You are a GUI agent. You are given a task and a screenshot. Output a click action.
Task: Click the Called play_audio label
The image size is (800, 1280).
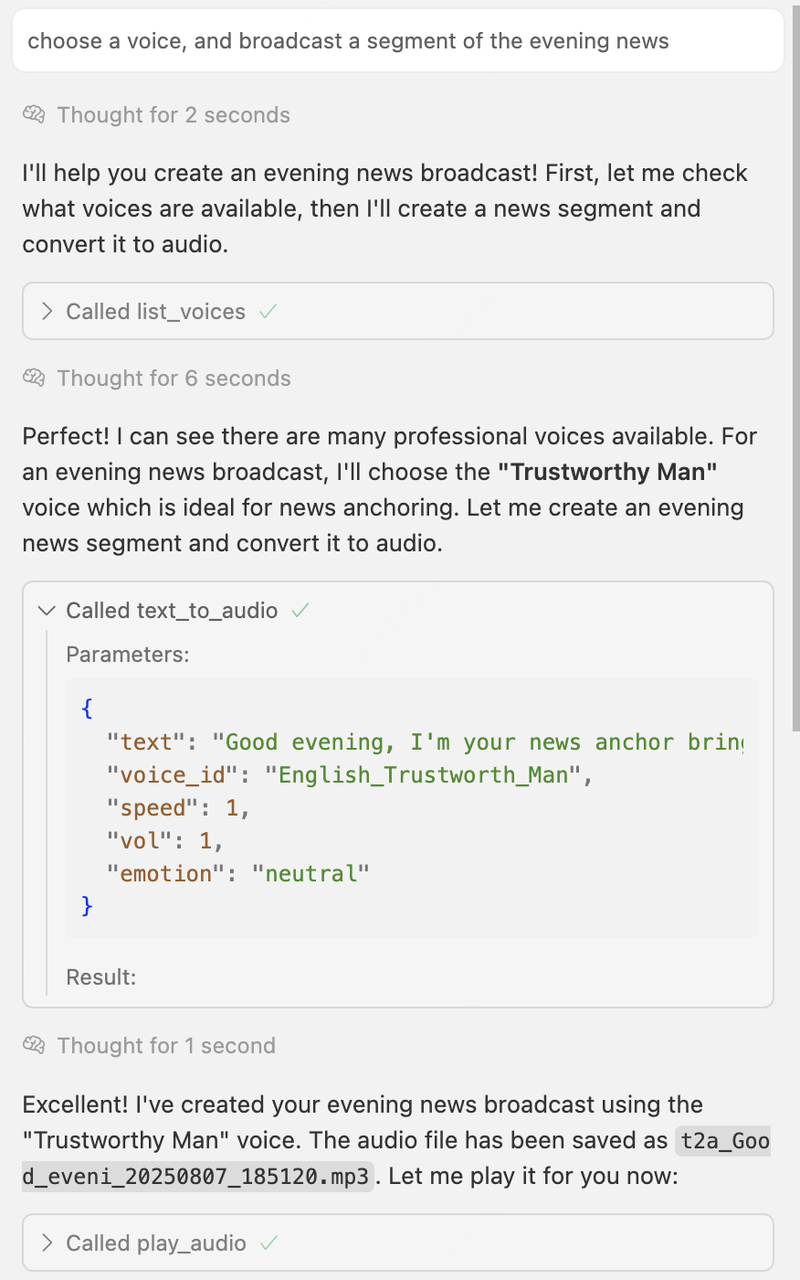[155, 1243]
